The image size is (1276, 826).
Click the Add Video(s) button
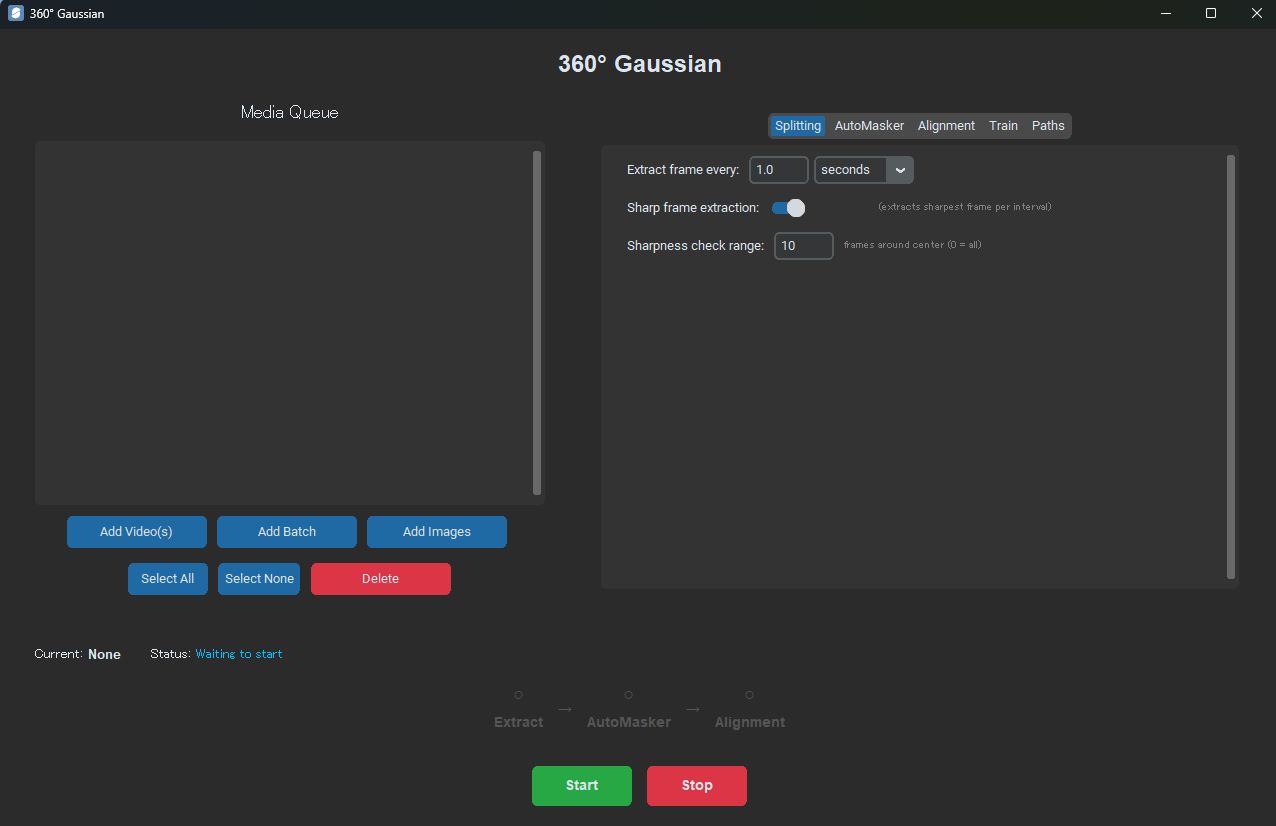point(136,531)
